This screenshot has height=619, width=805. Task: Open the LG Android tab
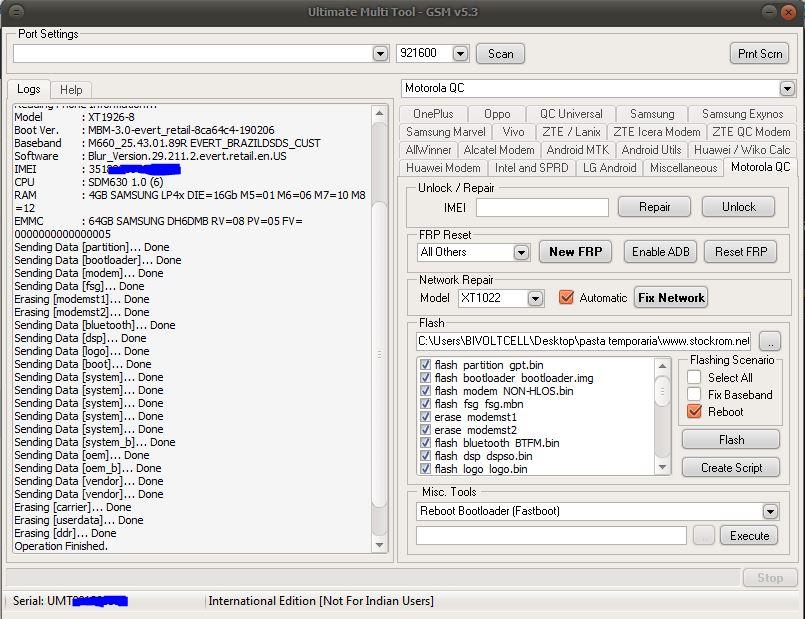pyautogui.click(x=609, y=168)
